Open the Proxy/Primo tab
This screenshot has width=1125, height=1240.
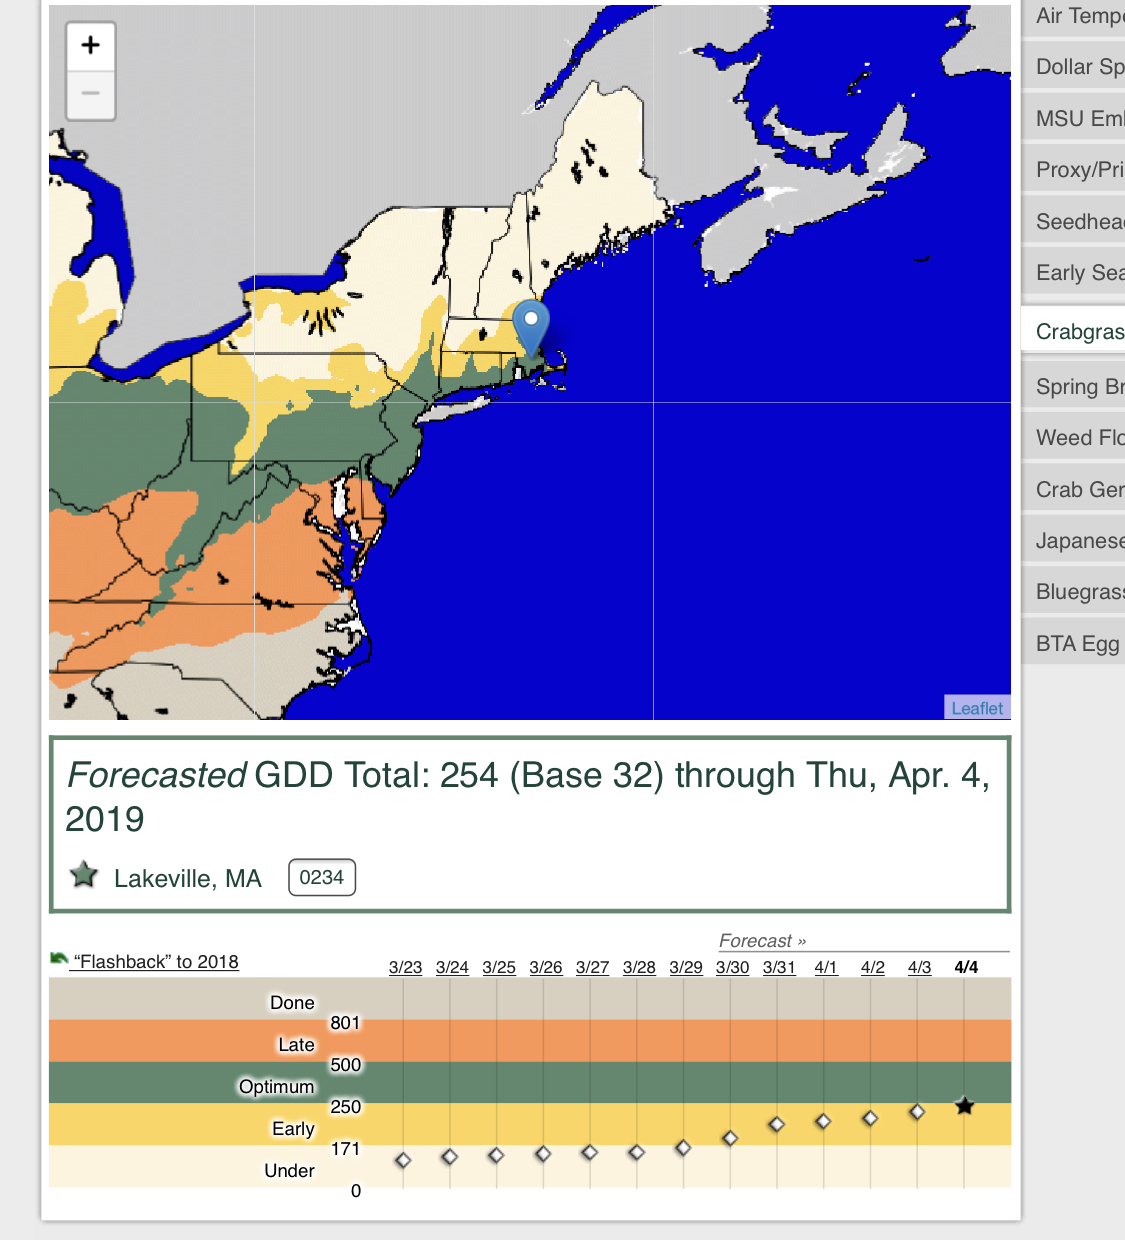click(1074, 170)
